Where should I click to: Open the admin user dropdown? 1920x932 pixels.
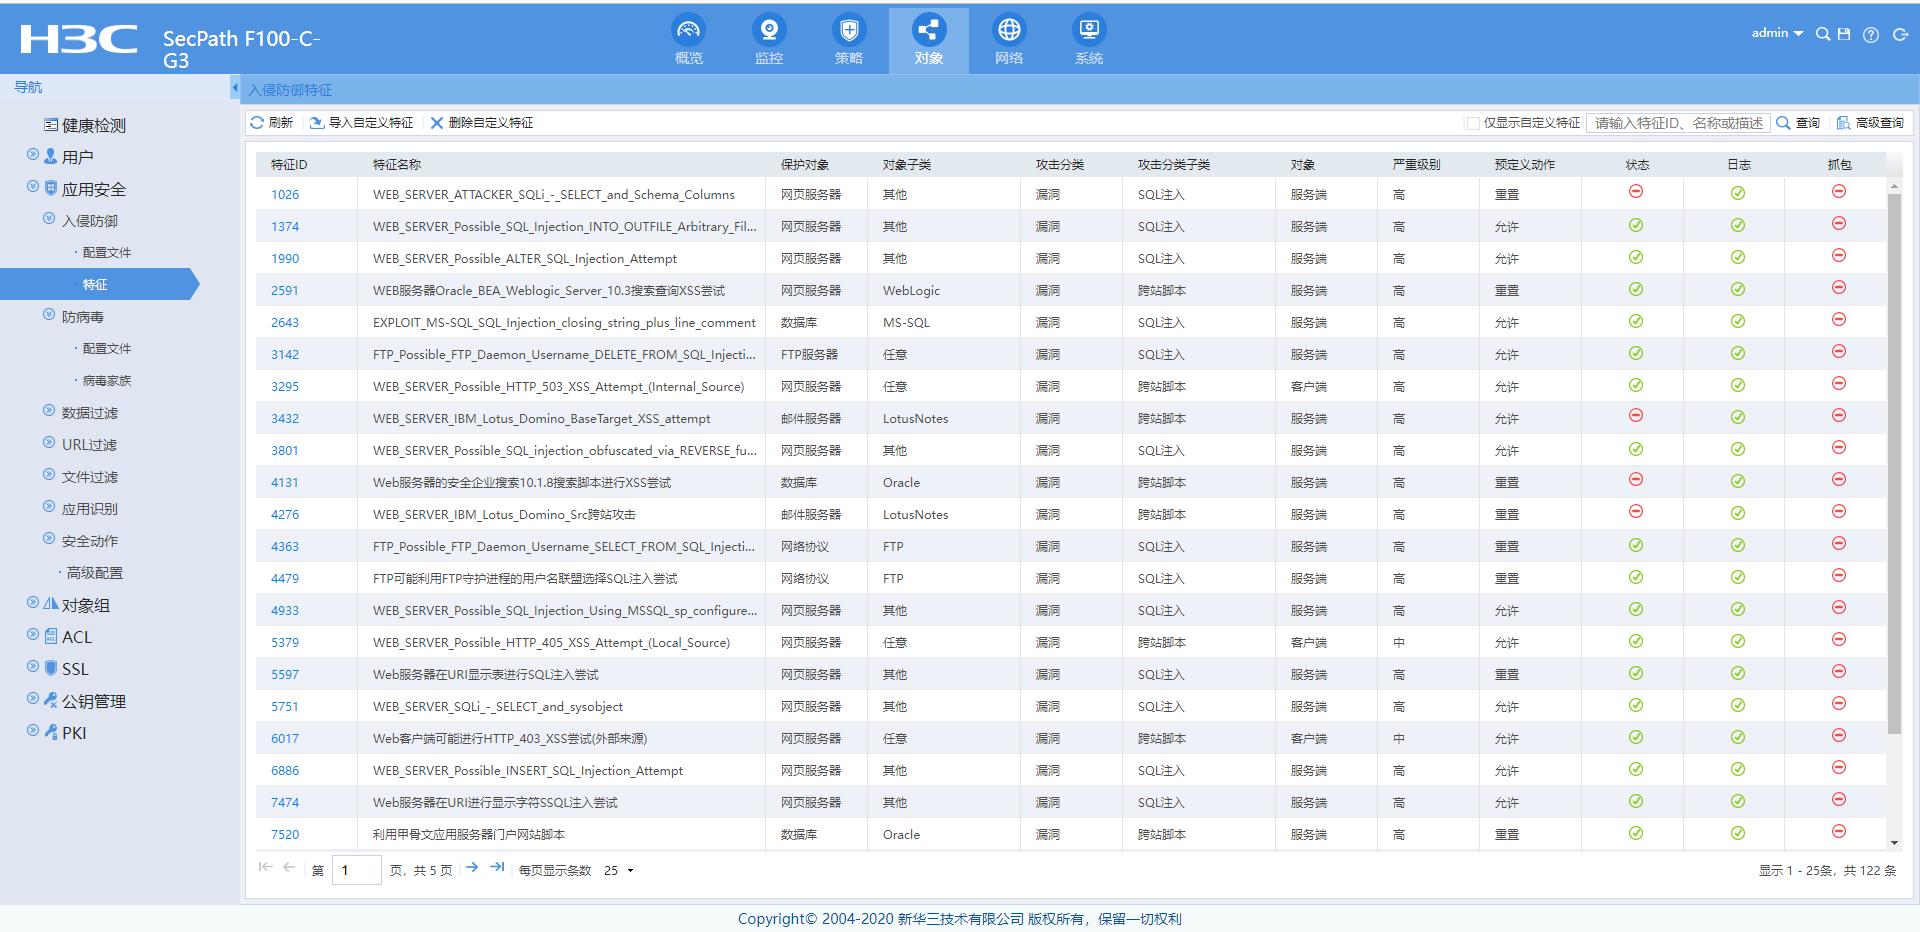coord(1777,33)
